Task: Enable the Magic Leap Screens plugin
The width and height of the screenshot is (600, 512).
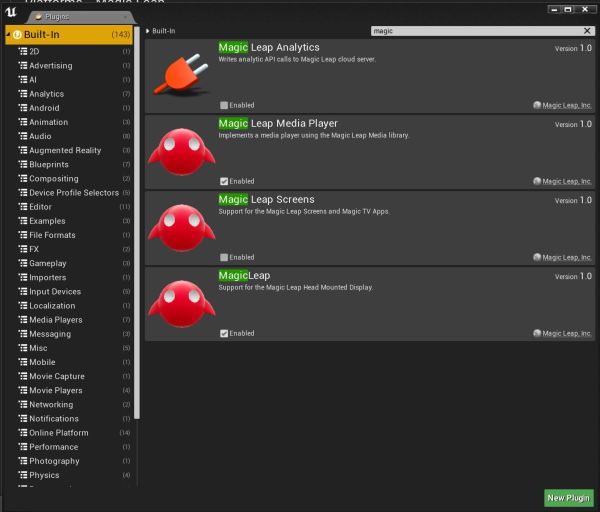Action: 224,257
